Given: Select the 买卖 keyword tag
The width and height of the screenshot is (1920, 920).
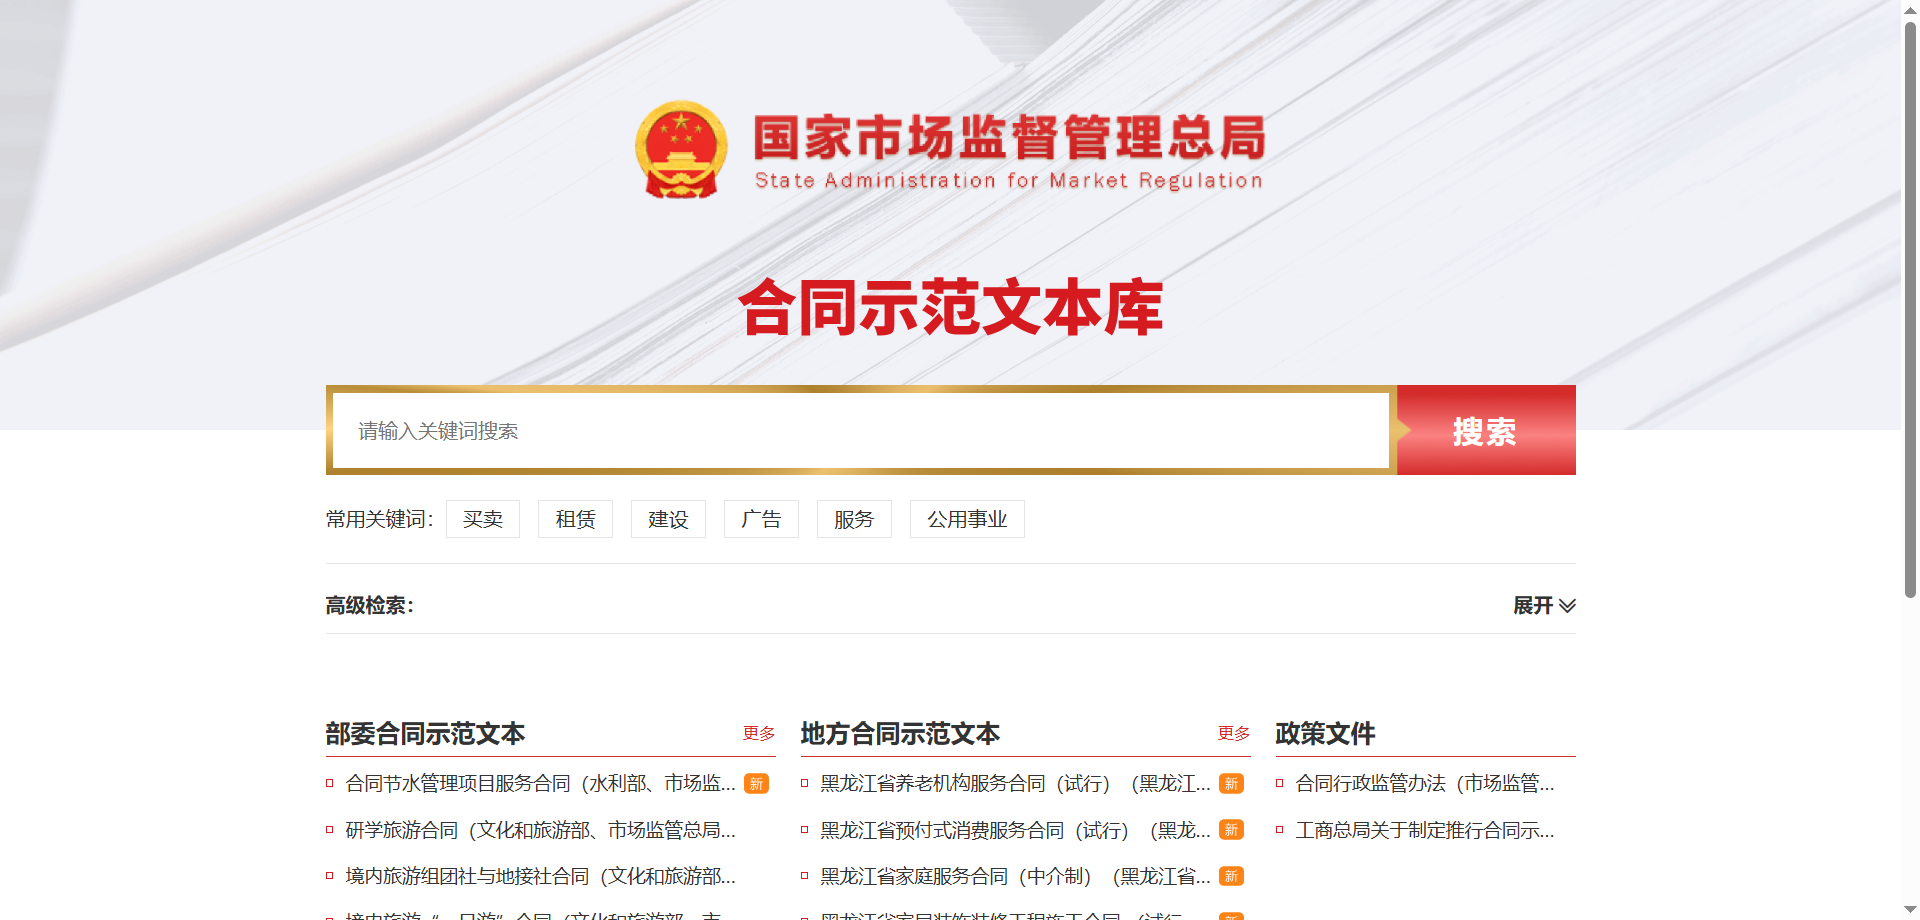Looking at the screenshot, I should [483, 519].
